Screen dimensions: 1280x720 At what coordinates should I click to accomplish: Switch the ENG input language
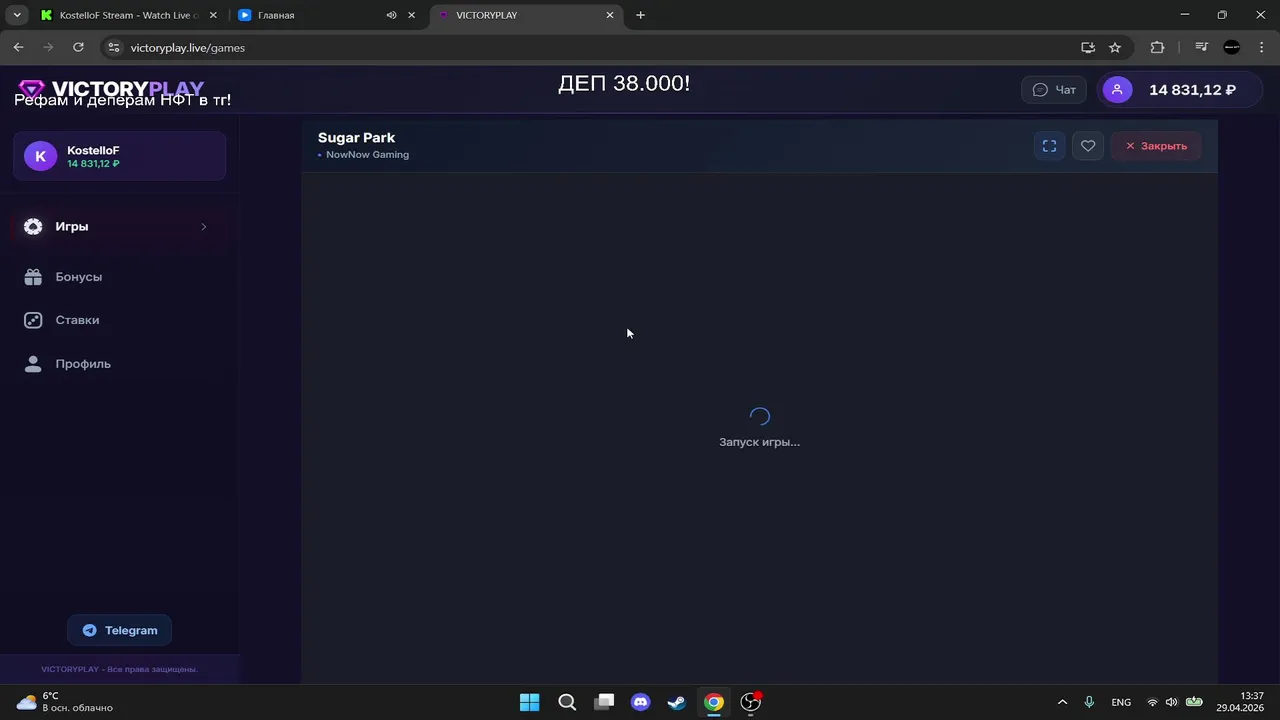click(x=1121, y=702)
